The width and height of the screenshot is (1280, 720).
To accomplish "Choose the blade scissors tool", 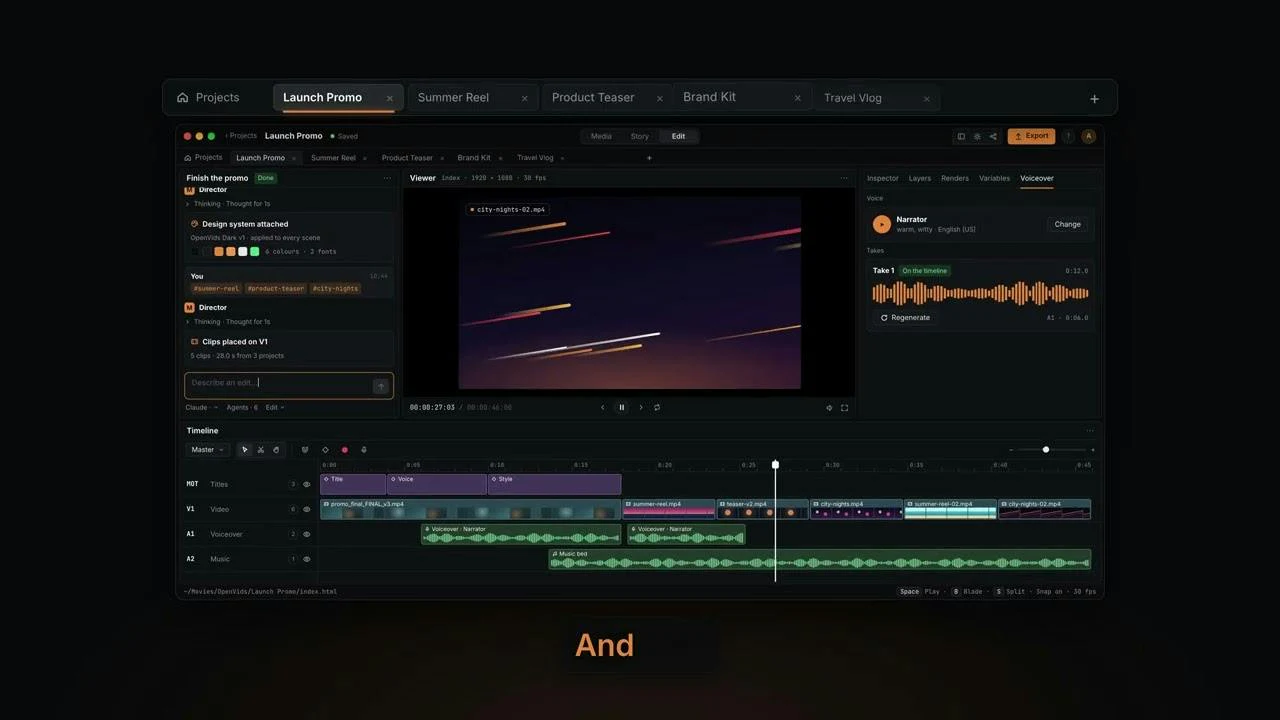I will pos(260,450).
